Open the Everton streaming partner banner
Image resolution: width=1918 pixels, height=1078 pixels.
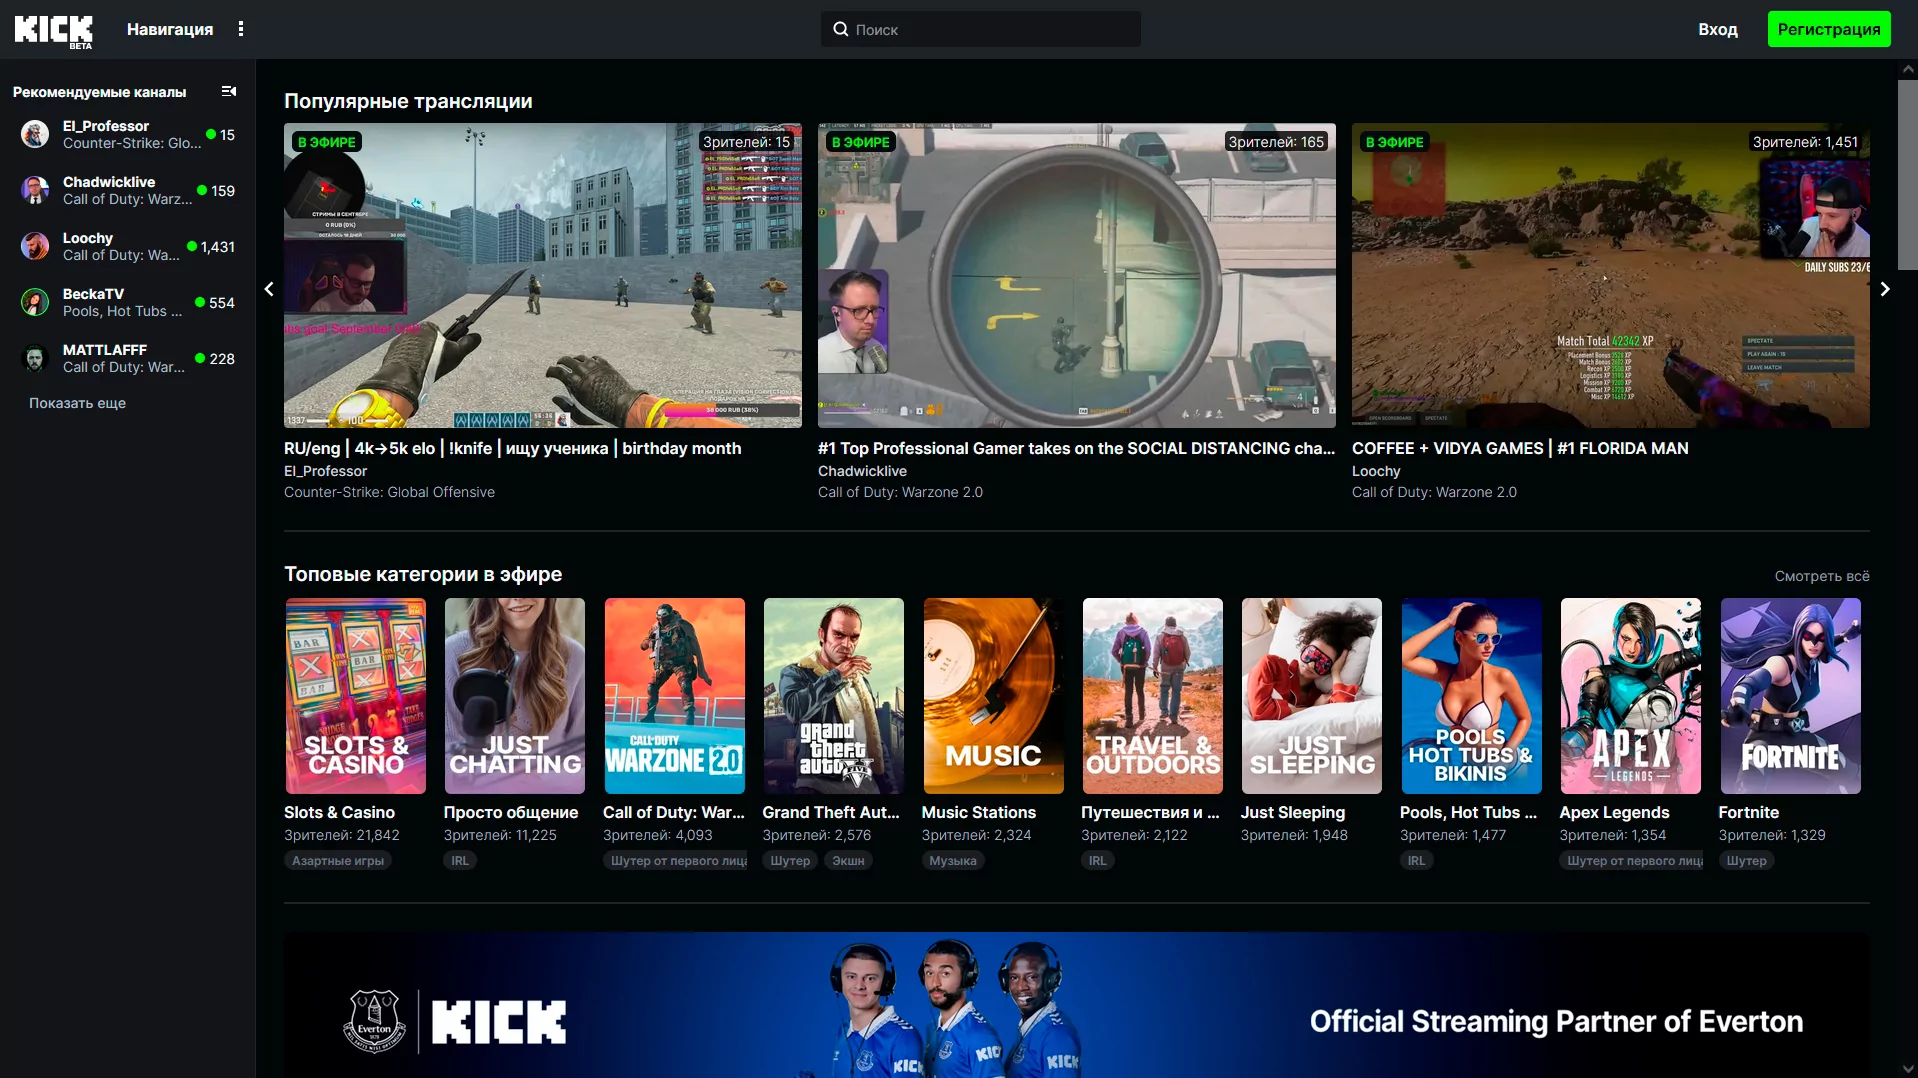1077,1005
